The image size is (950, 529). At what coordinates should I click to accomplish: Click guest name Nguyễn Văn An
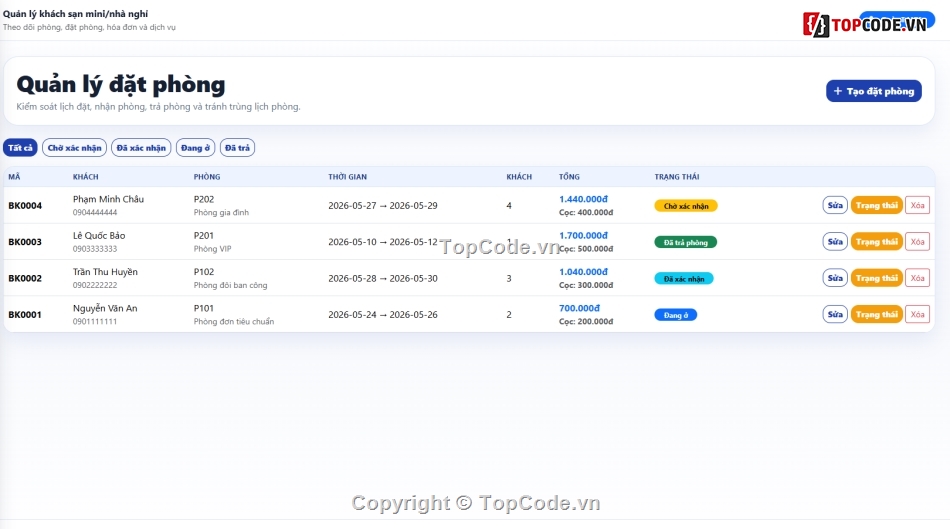tap(105, 308)
